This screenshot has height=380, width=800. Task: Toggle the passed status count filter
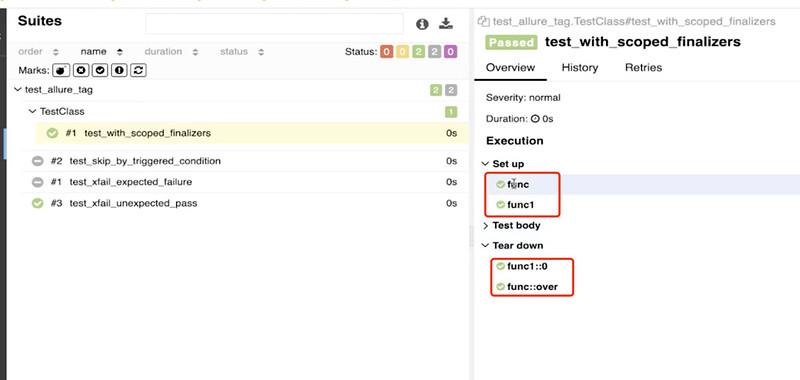pos(418,52)
